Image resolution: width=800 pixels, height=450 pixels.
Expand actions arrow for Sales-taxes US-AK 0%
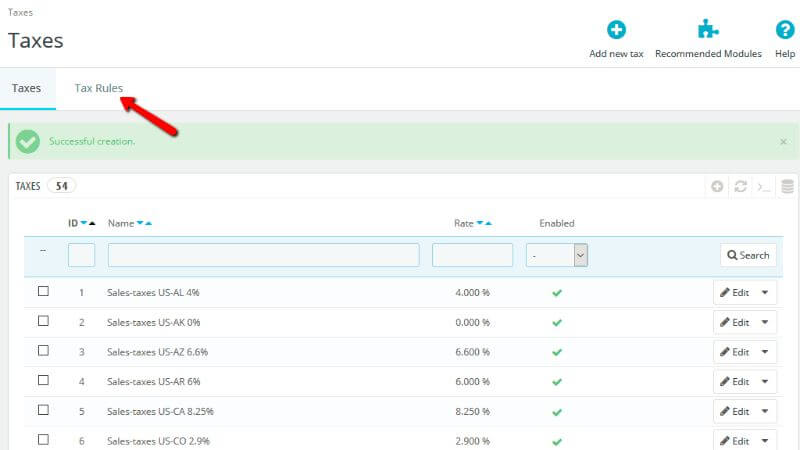(x=765, y=322)
